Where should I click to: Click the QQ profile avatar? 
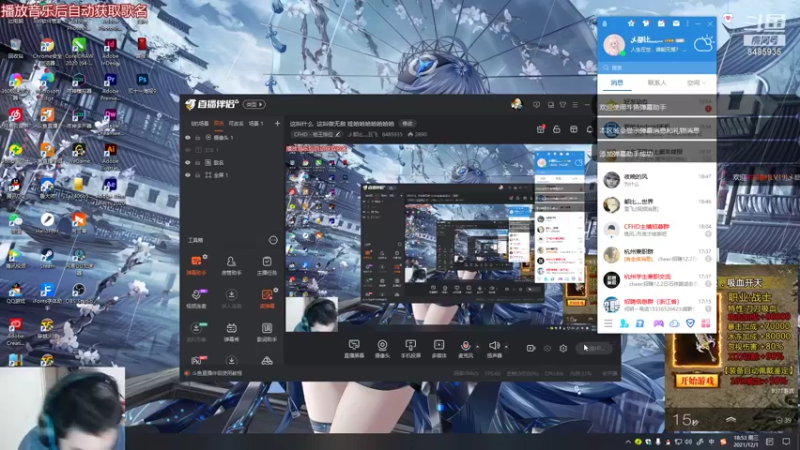tap(614, 44)
